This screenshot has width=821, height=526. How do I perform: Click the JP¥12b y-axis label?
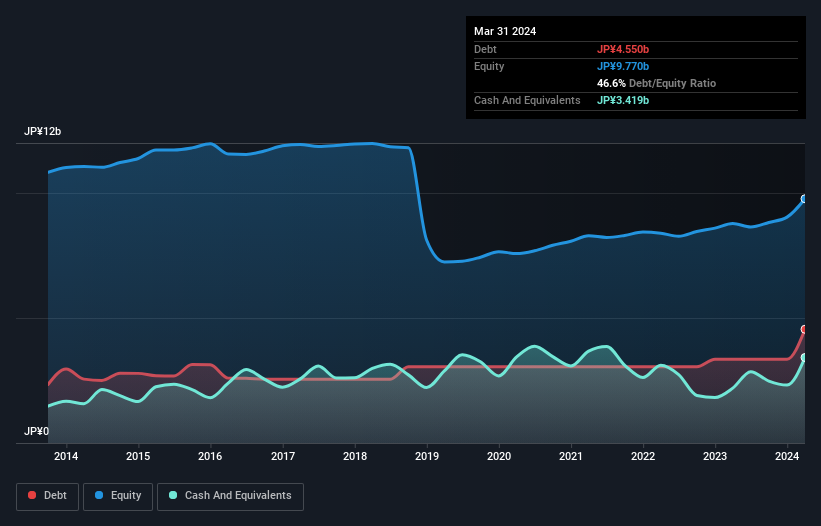(x=42, y=131)
